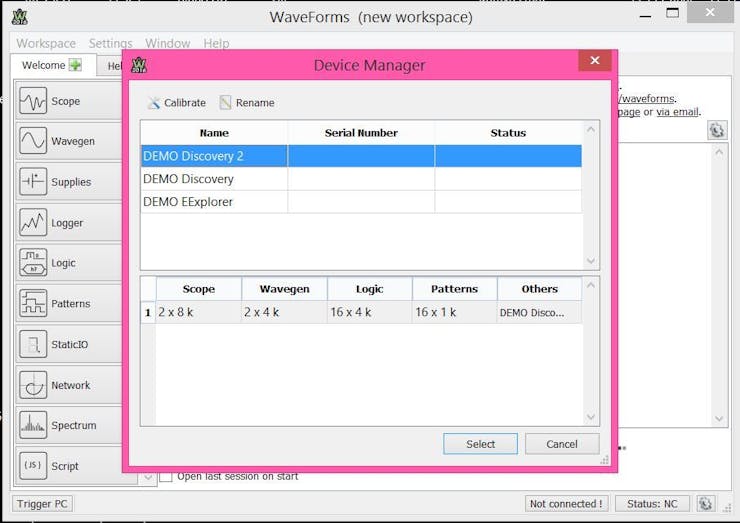Click the Scope configuration column header
The height and width of the screenshot is (523, 740).
199,289
